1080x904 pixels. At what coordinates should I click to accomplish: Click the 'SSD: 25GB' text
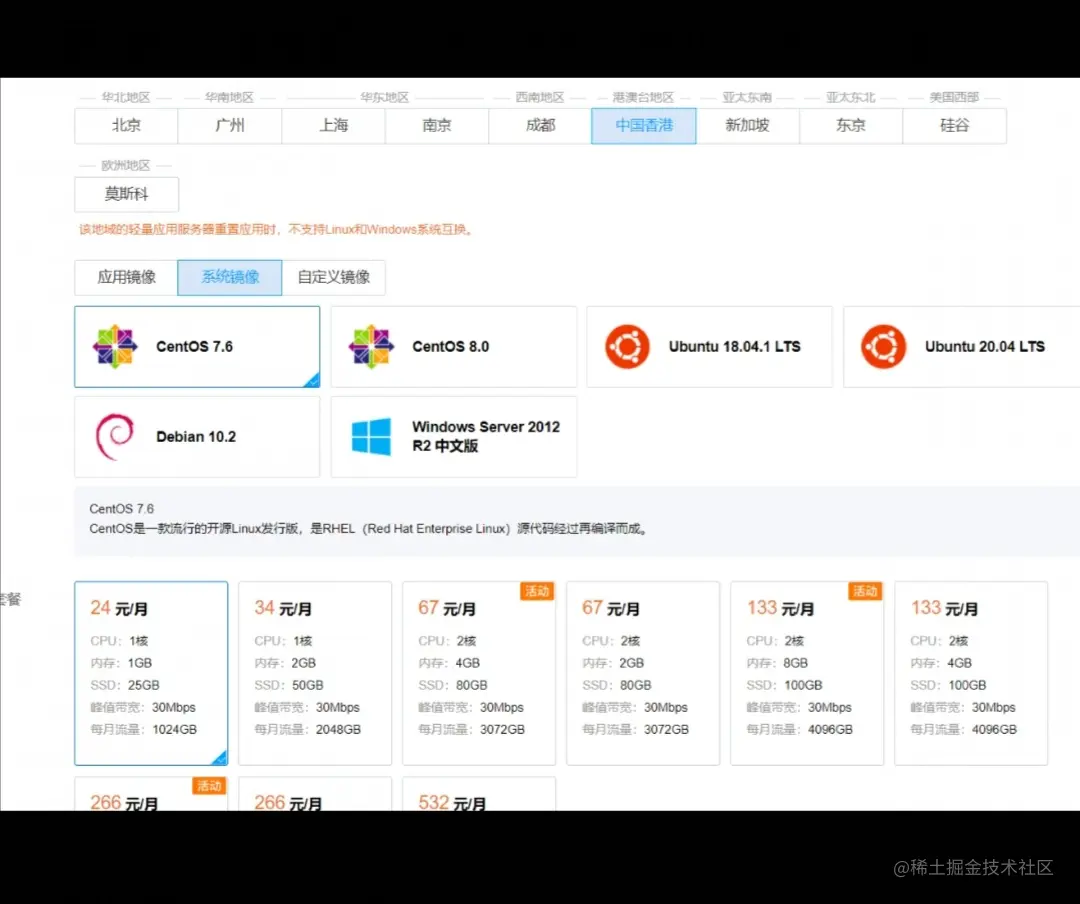point(125,685)
